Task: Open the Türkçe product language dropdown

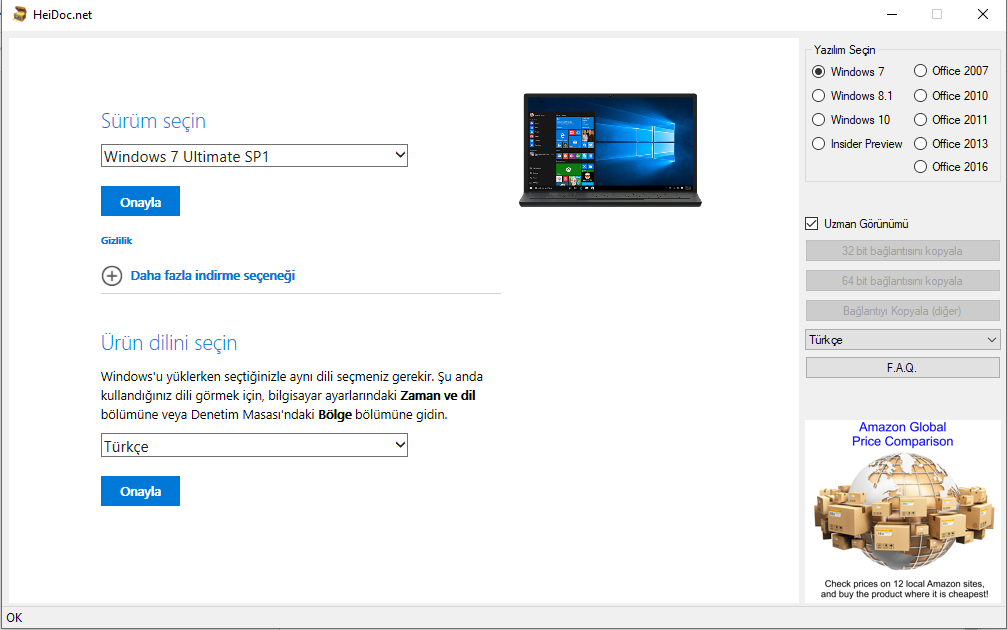Action: 254,445
